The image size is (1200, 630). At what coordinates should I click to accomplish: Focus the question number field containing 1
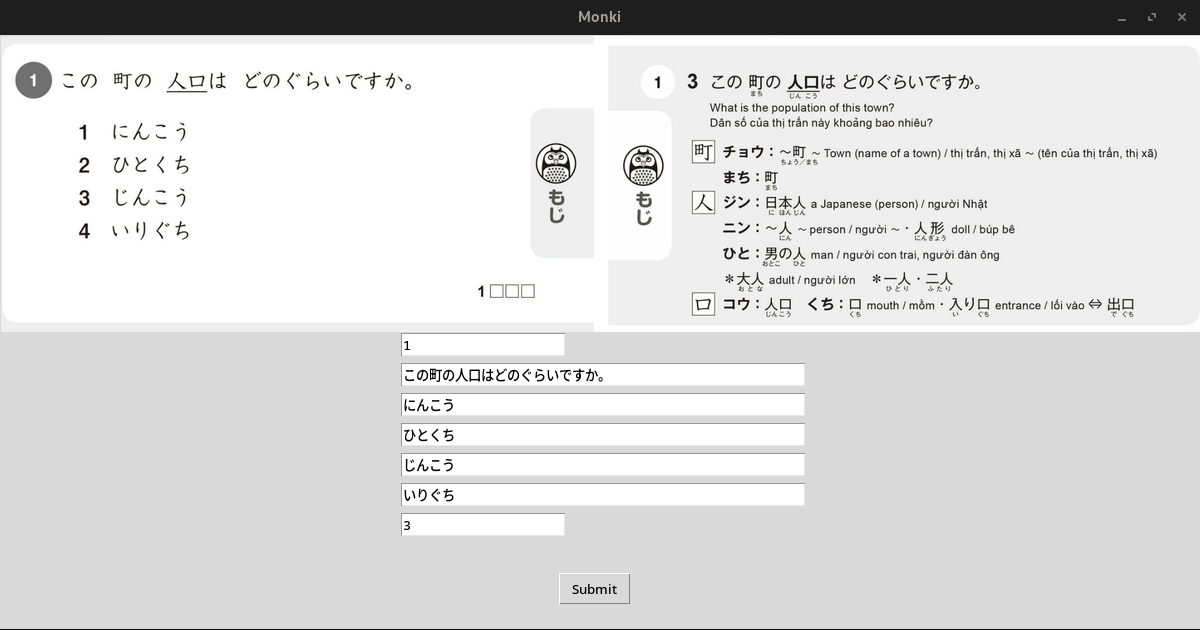pyautogui.click(x=483, y=345)
